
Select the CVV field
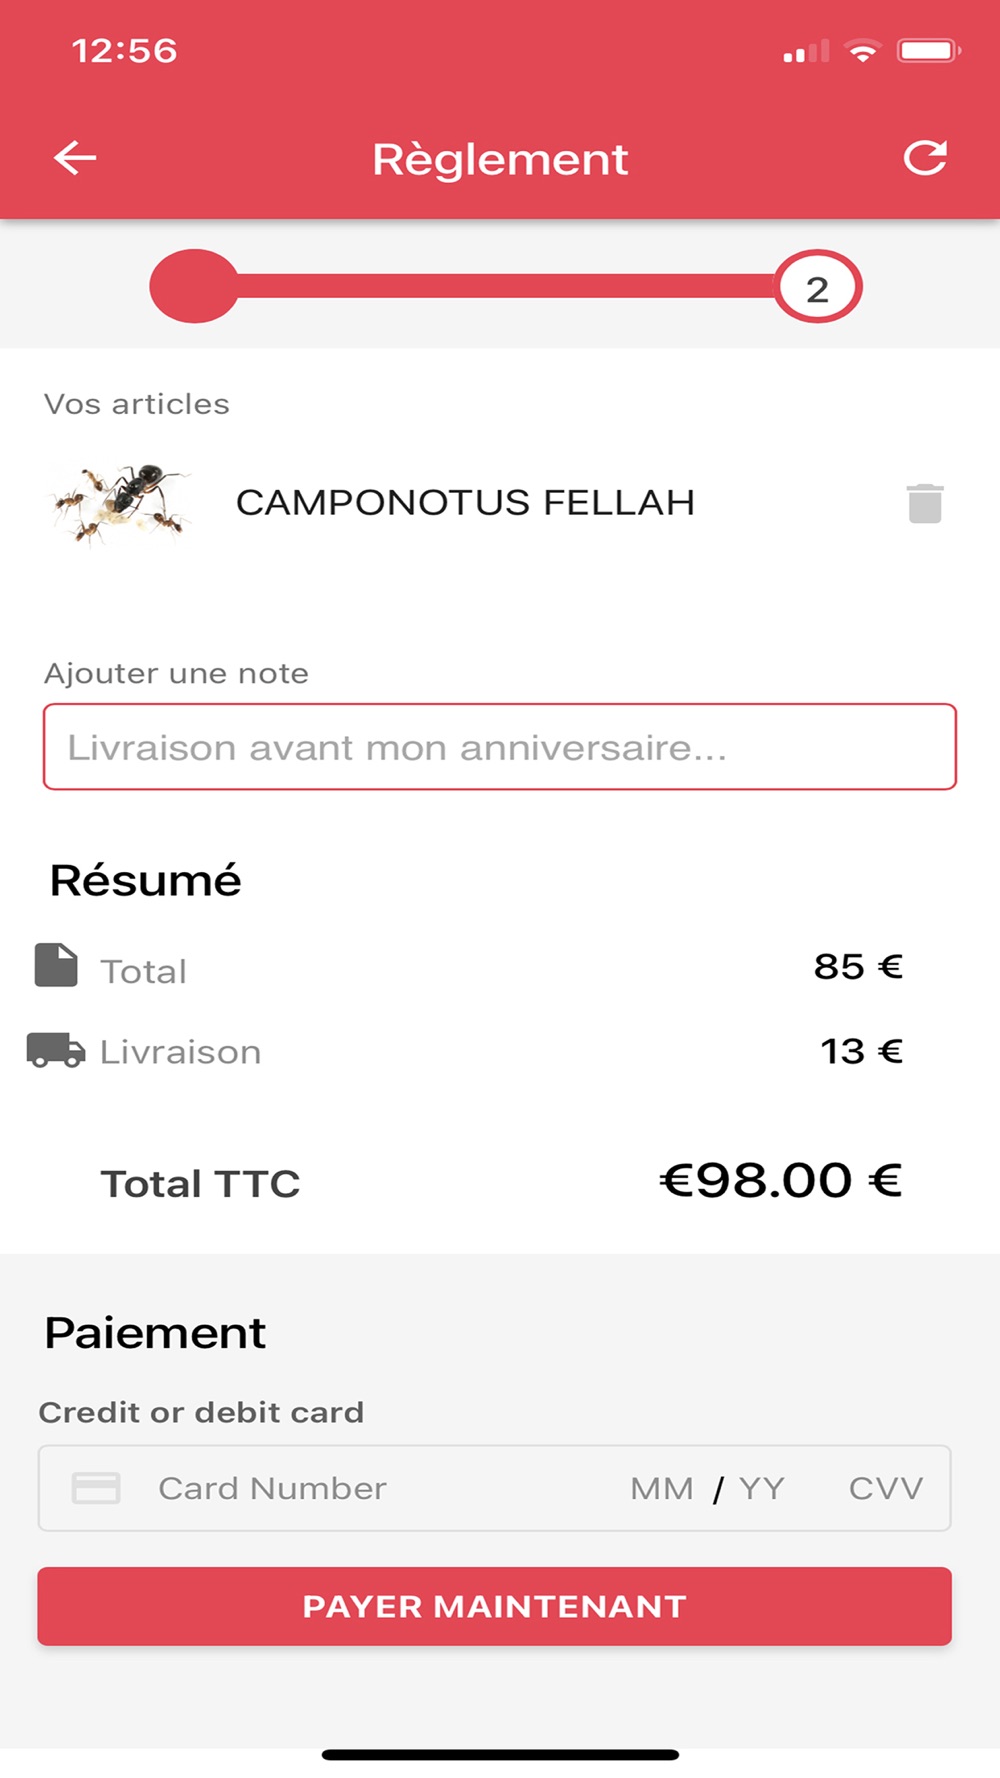tap(885, 1488)
